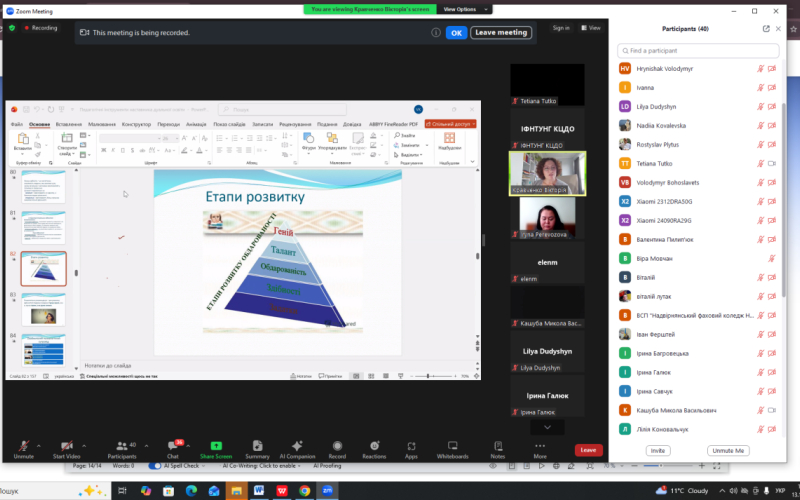
Task: Switch to Word via taskbar icon
Action: [259, 491]
